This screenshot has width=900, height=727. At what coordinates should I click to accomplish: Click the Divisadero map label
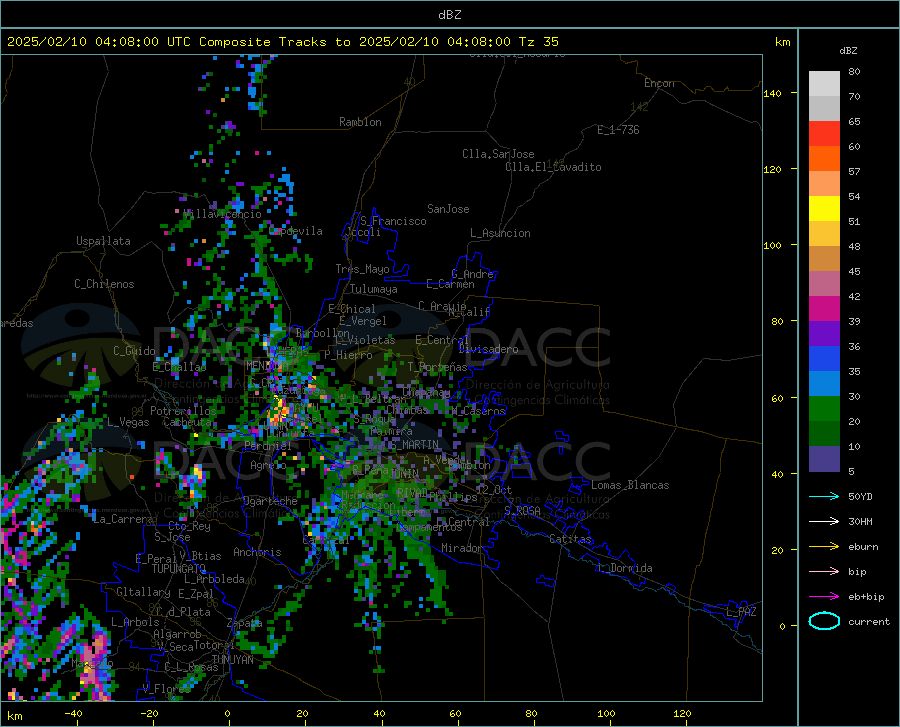tap(488, 349)
